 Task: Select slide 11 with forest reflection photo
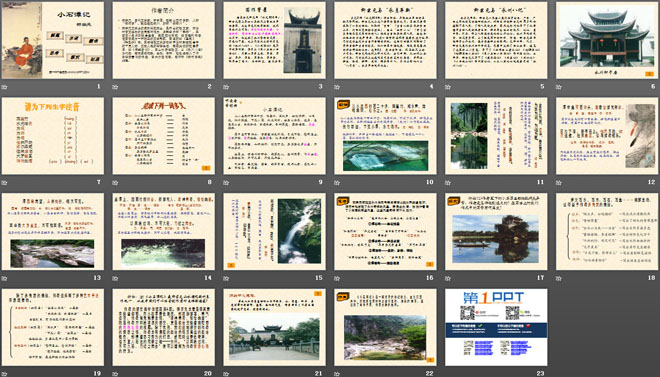point(496,136)
